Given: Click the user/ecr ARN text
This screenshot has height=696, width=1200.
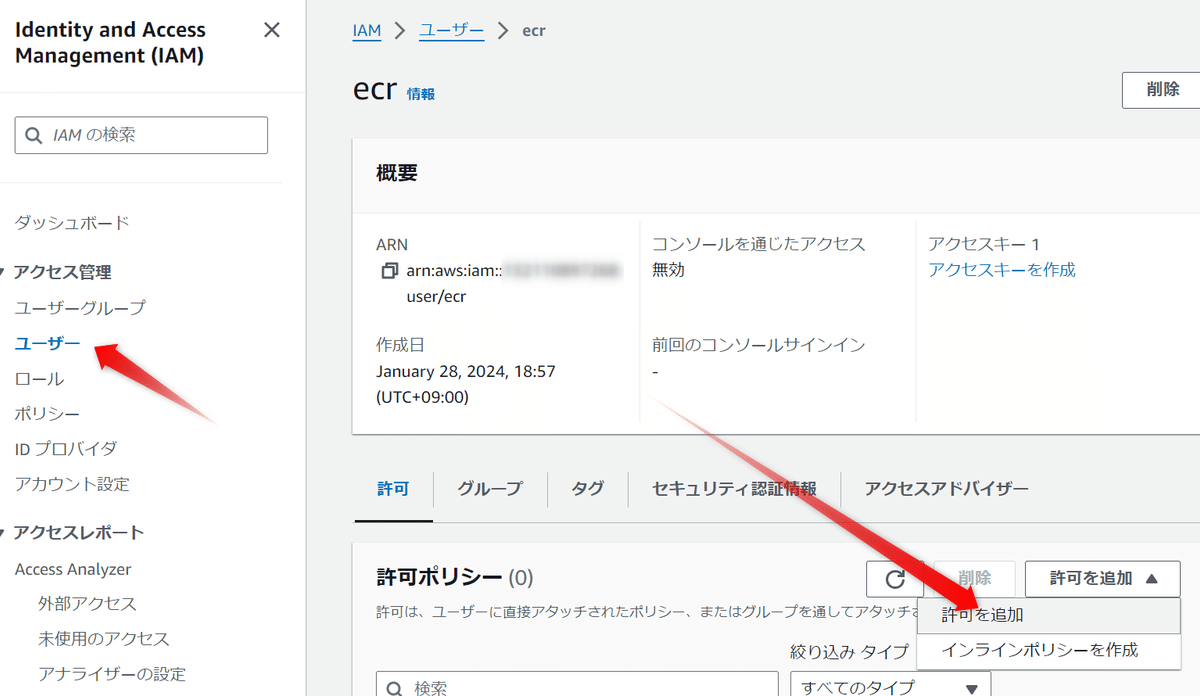Looking at the screenshot, I should (x=437, y=297).
